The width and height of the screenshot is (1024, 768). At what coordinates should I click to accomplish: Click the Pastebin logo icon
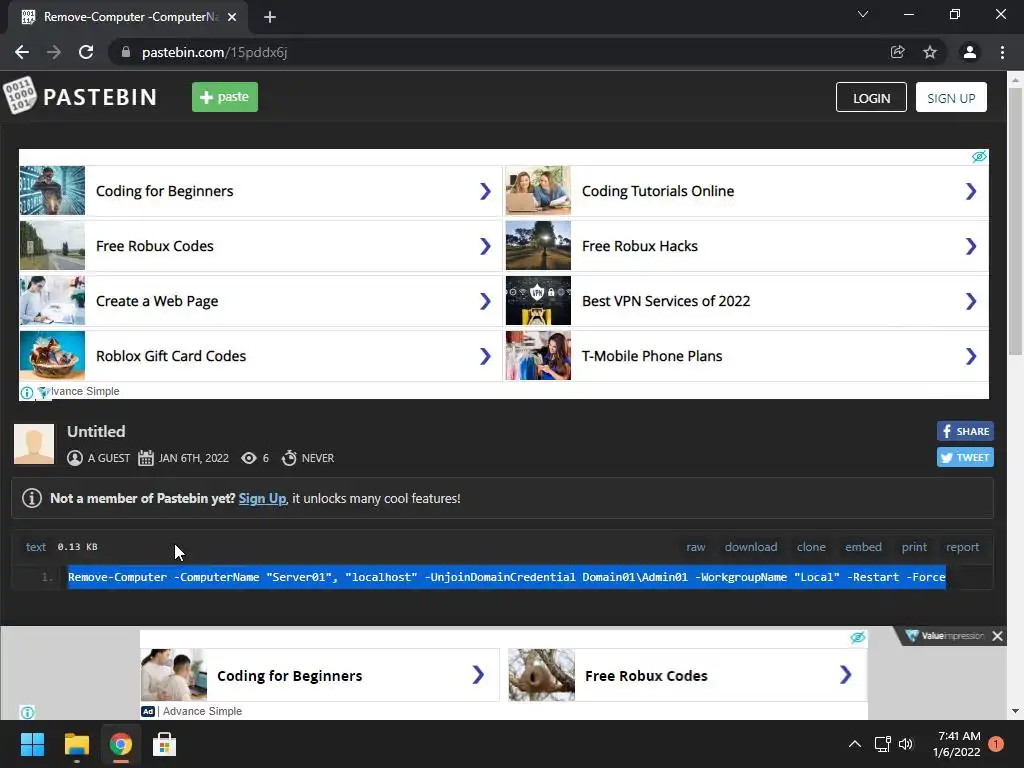pyautogui.click(x=20, y=96)
